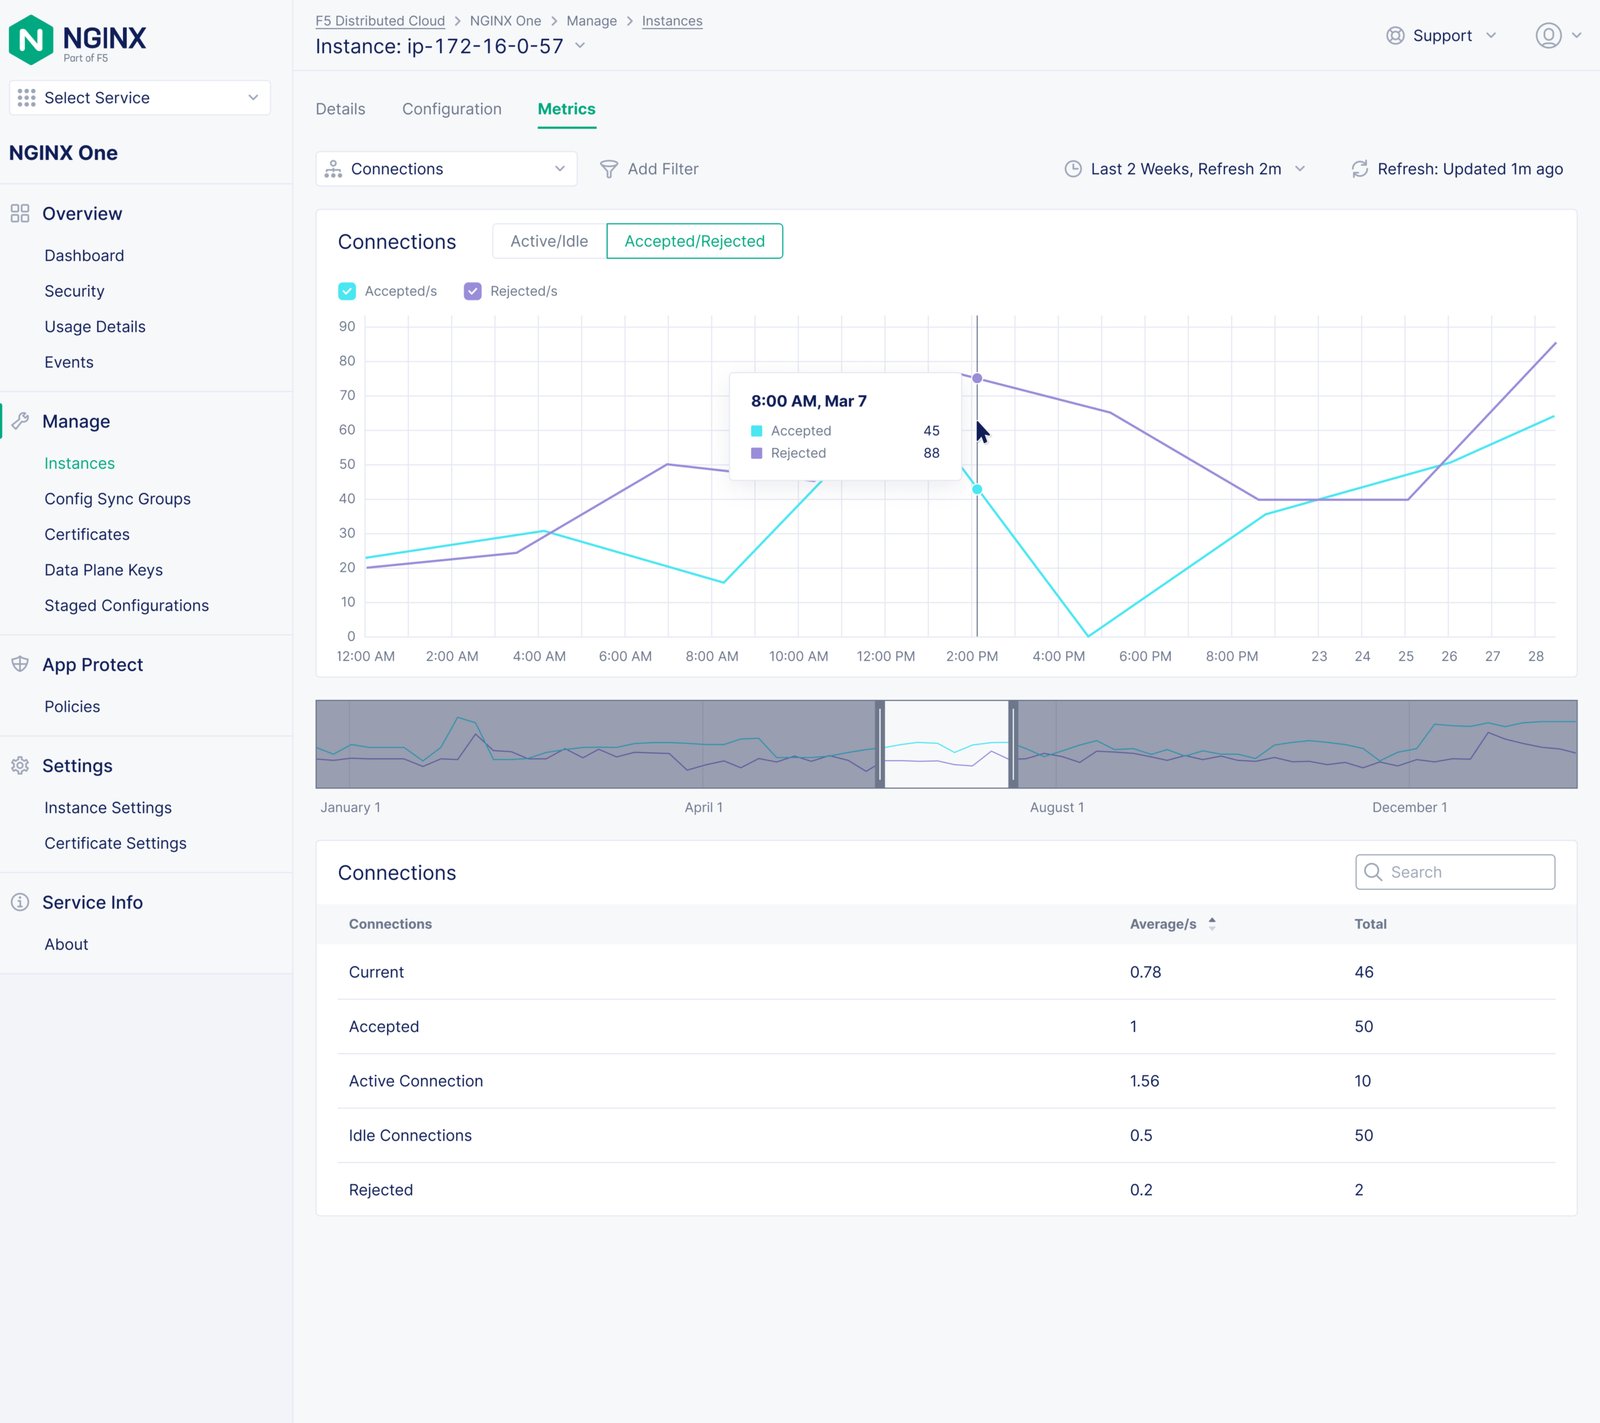Switch chart to Active/Idle view

tap(549, 241)
